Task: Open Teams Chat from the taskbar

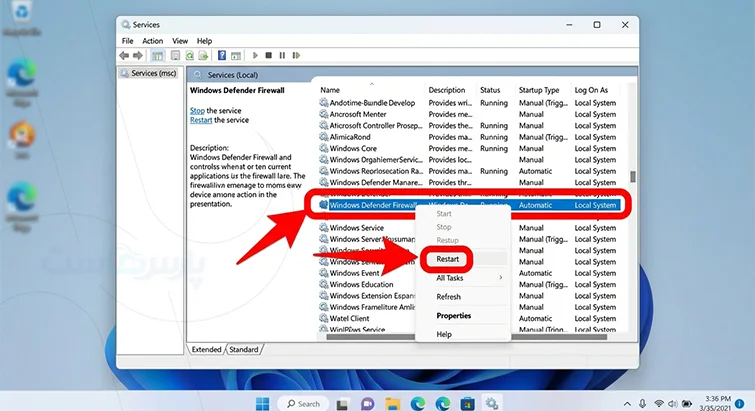Action: point(367,404)
